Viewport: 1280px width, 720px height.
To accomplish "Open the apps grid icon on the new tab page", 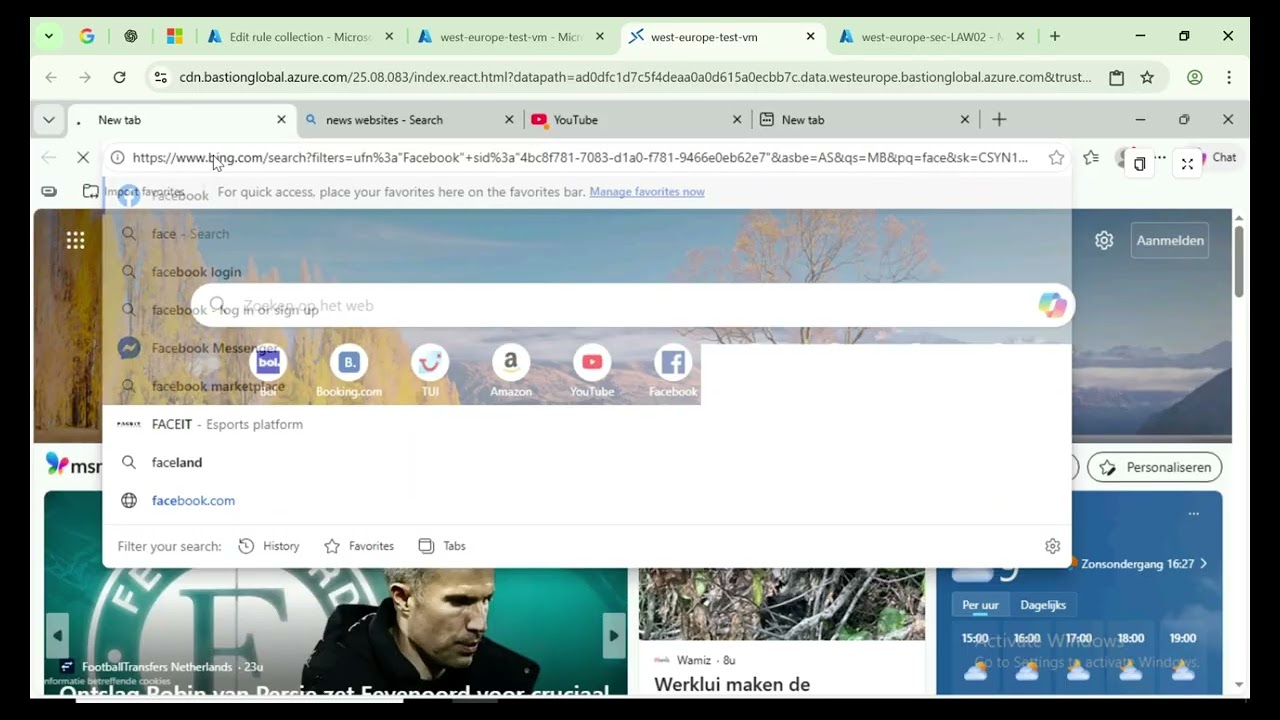I will 75,240.
